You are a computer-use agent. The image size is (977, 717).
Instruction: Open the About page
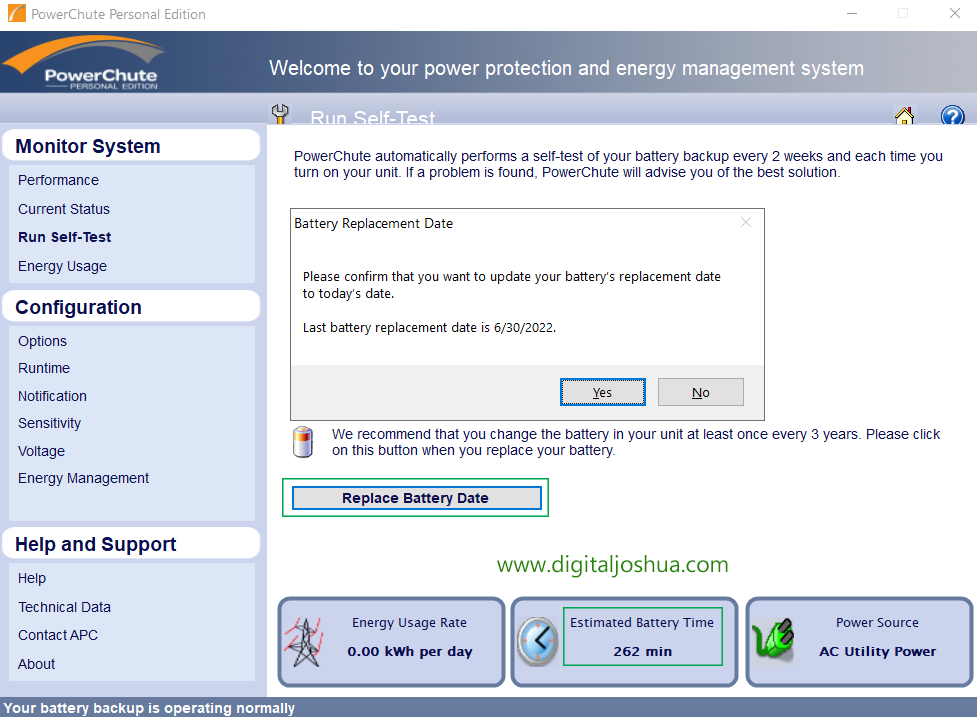pos(36,664)
